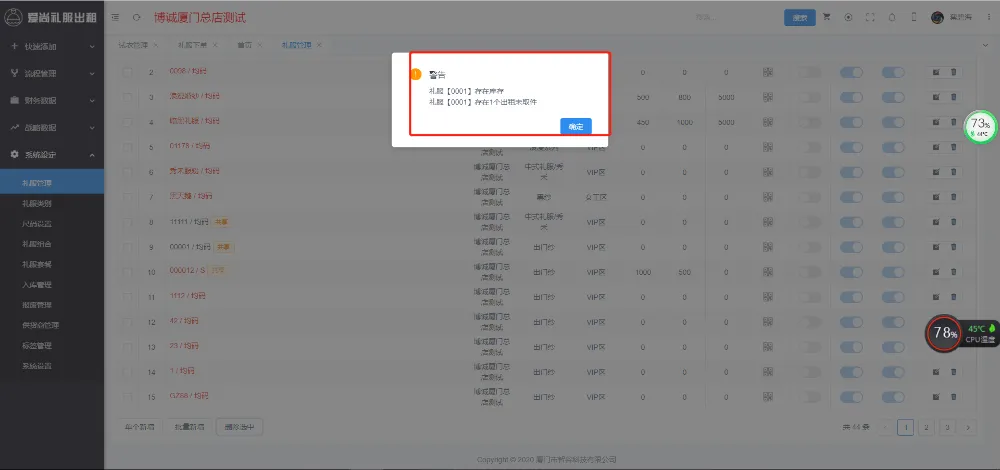
Task: Collapse sidebar with the hamburger menu icon
Action: 116,18
